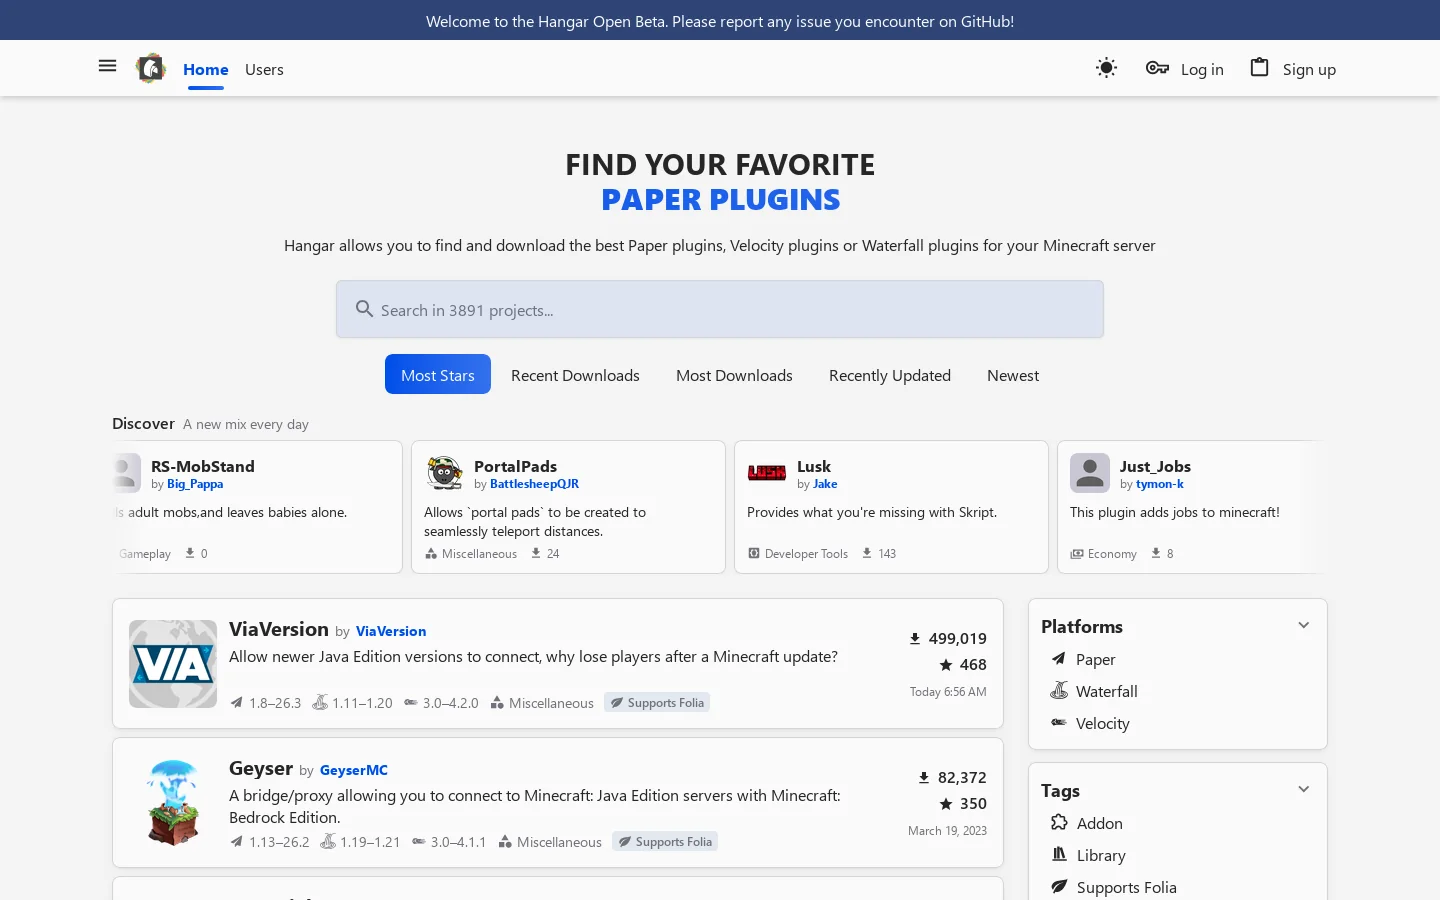Click the Log in link
Image resolution: width=1440 pixels, height=900 pixels.
[x=1202, y=69]
